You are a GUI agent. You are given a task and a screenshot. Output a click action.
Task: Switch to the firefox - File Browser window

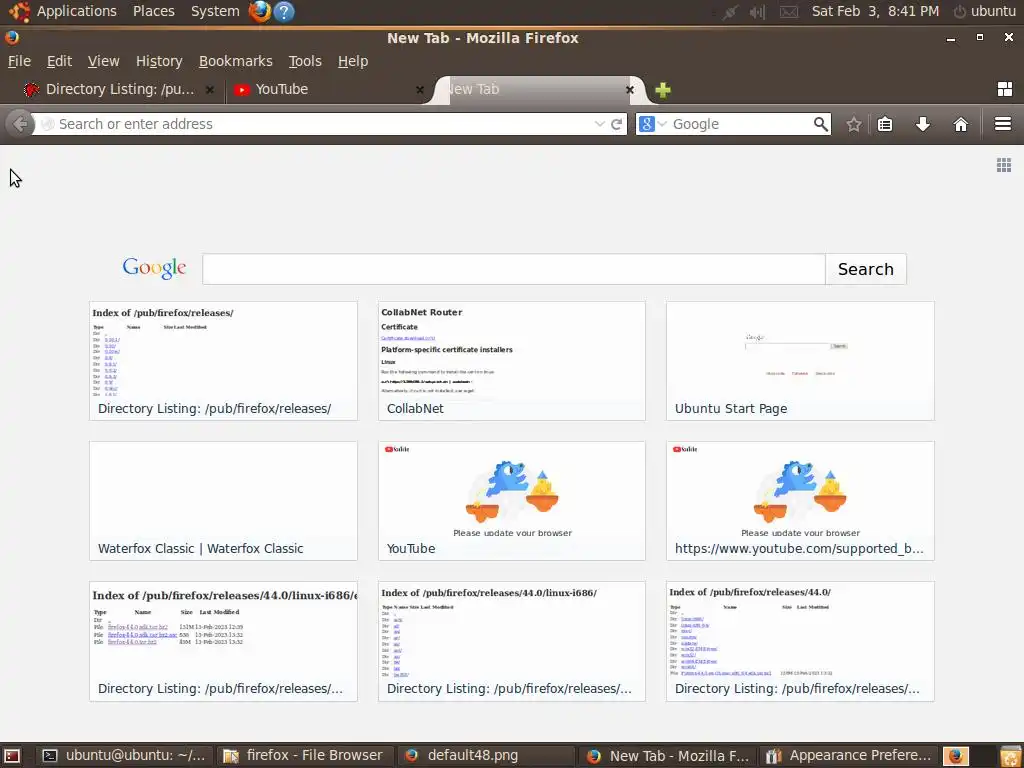[x=303, y=756]
